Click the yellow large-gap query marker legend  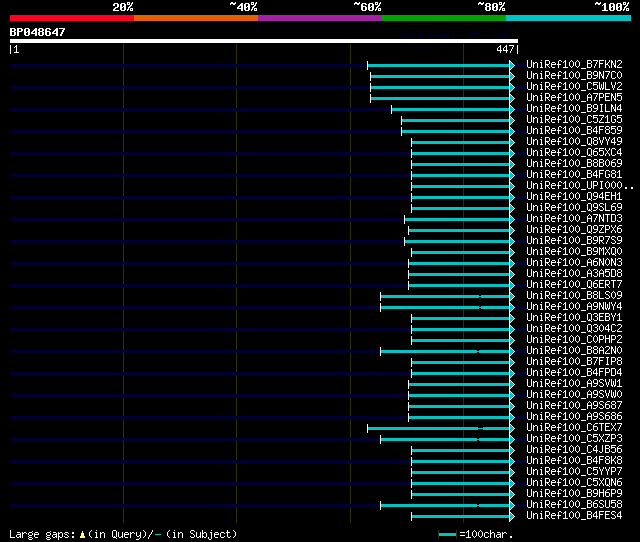point(82,534)
